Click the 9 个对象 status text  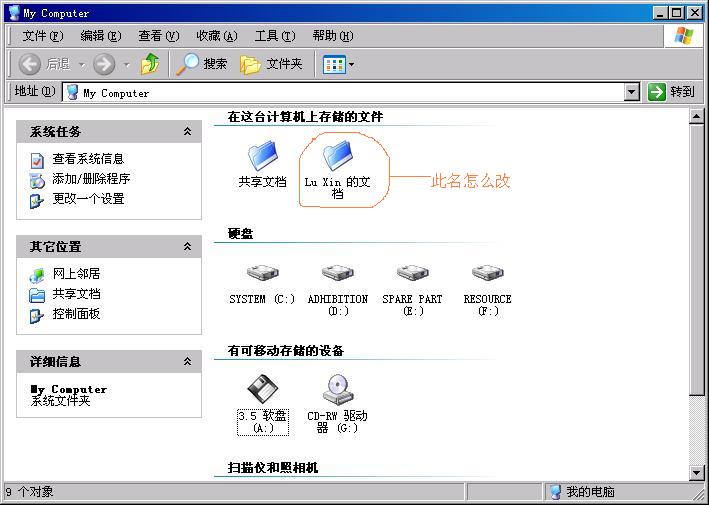tap(29, 491)
